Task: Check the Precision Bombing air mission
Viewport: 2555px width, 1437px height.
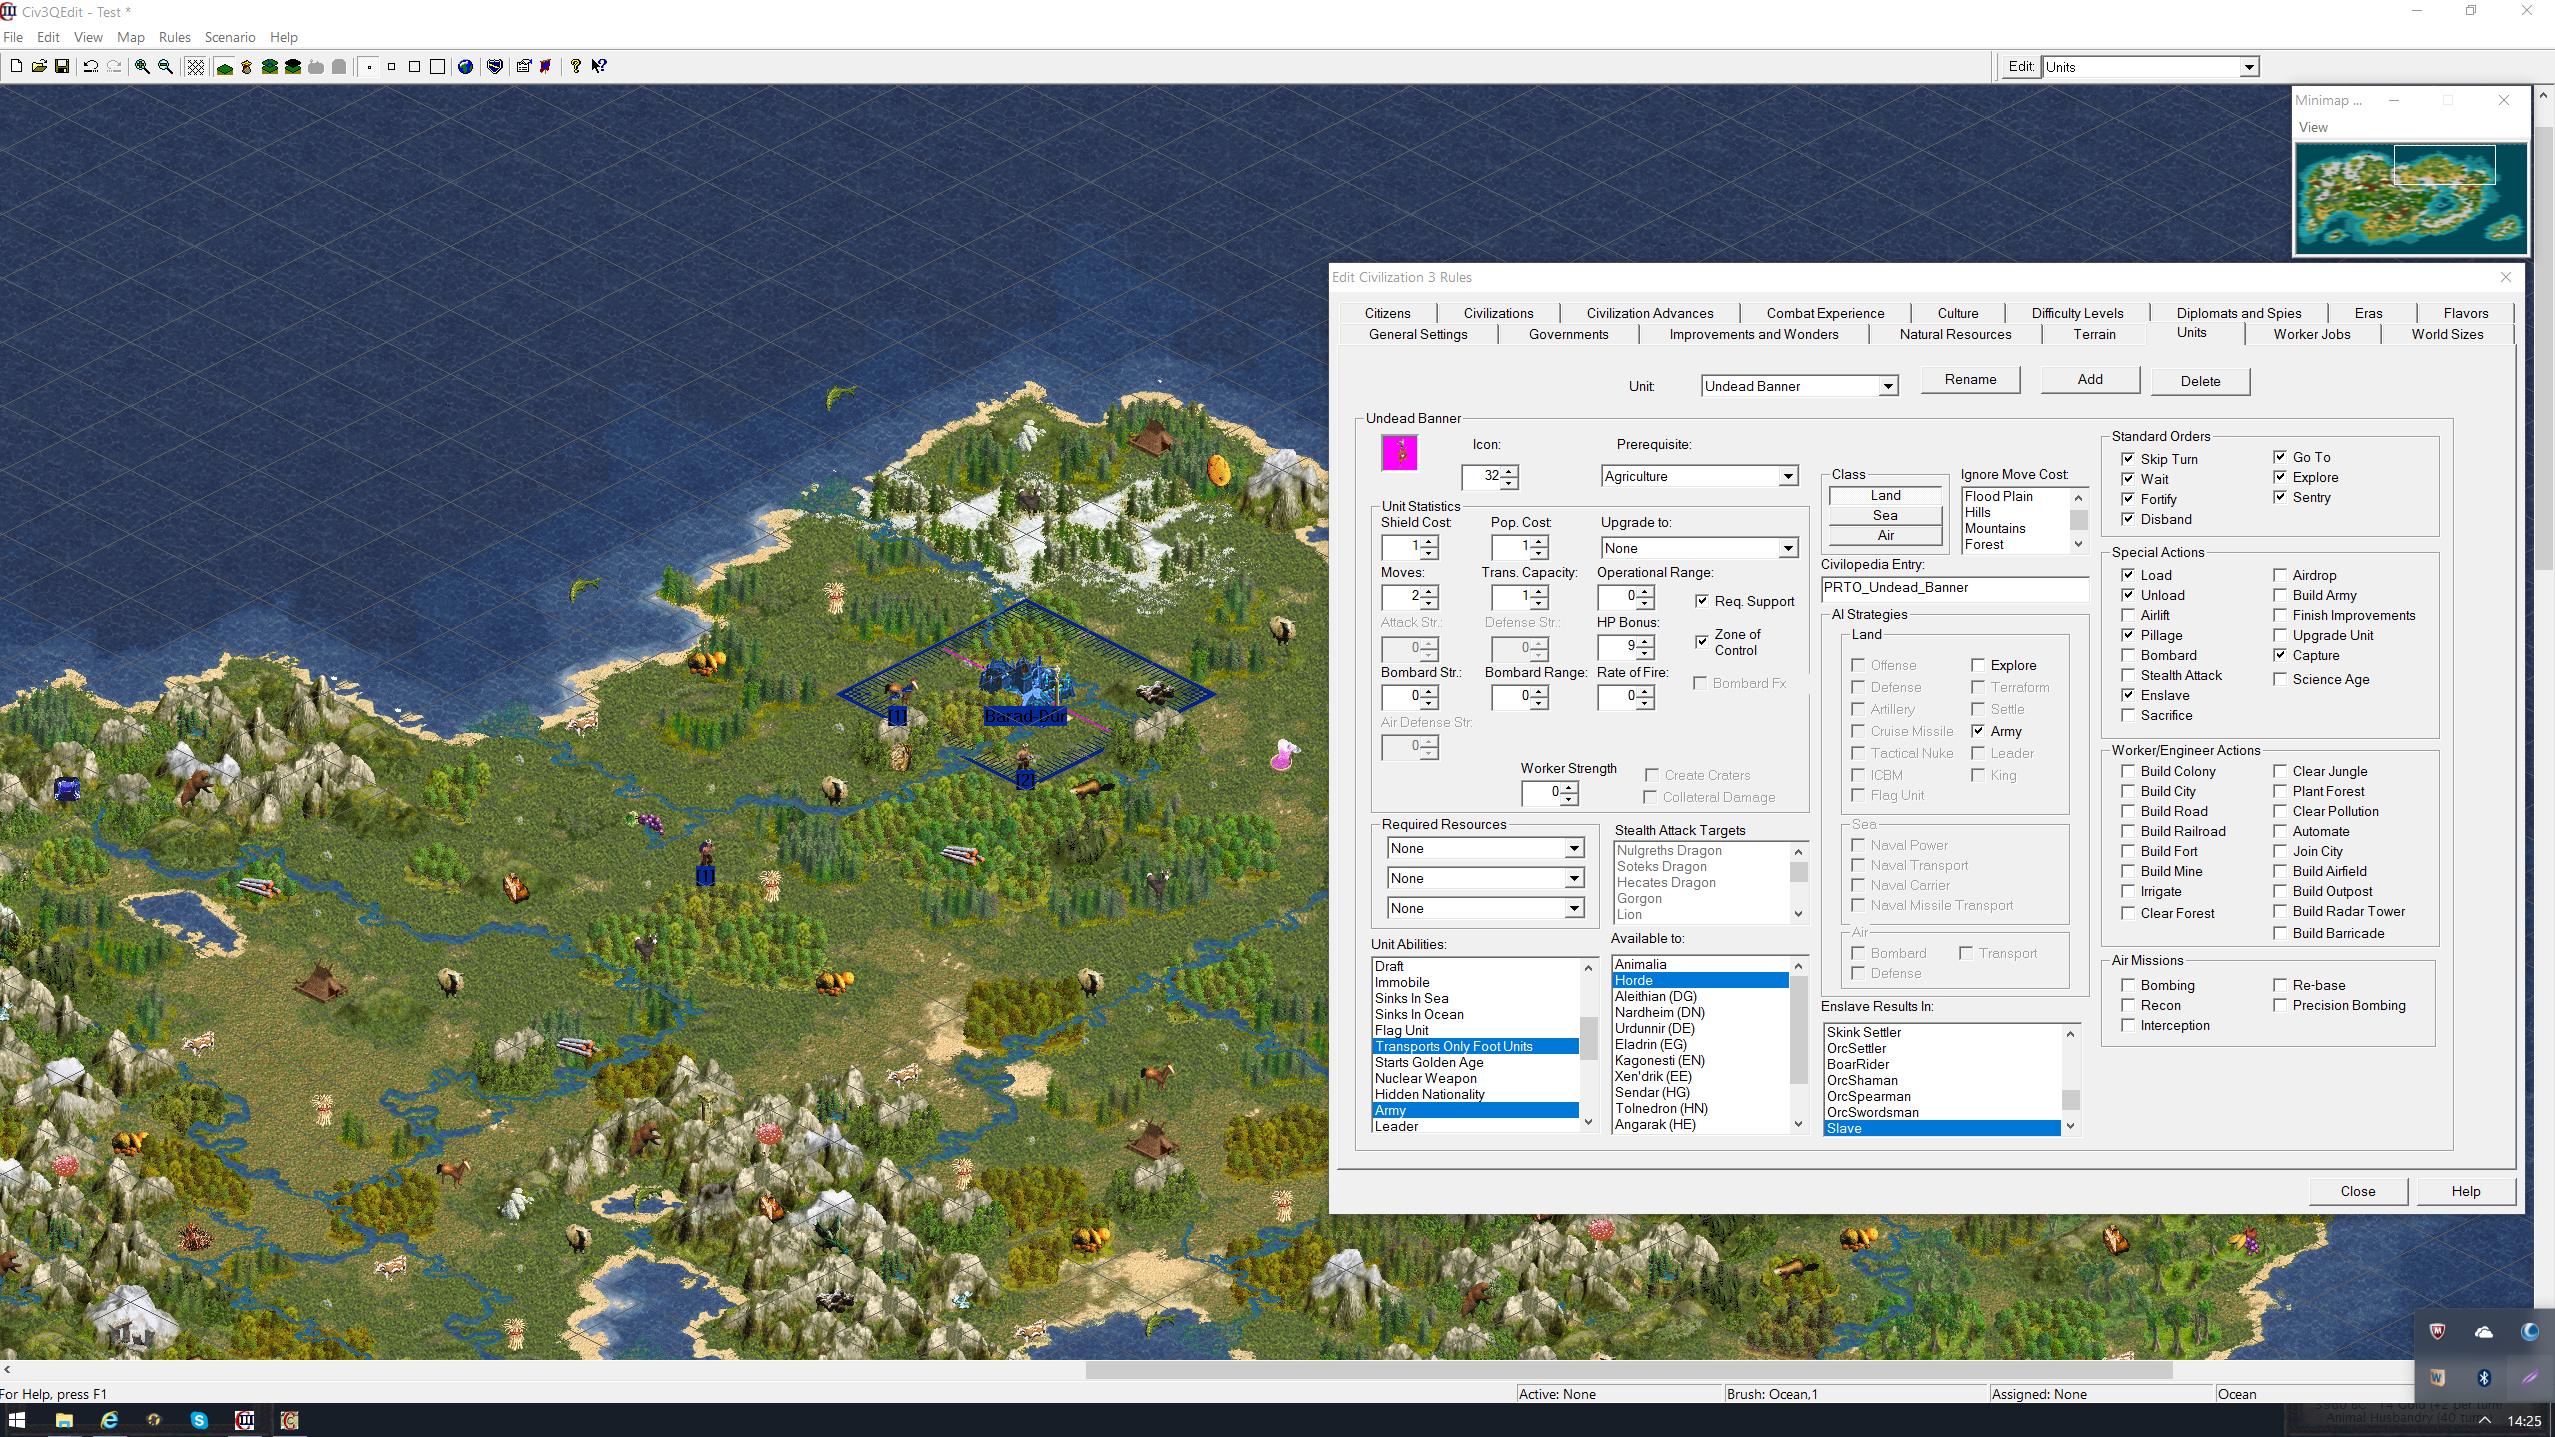Action: (x=2279, y=1005)
